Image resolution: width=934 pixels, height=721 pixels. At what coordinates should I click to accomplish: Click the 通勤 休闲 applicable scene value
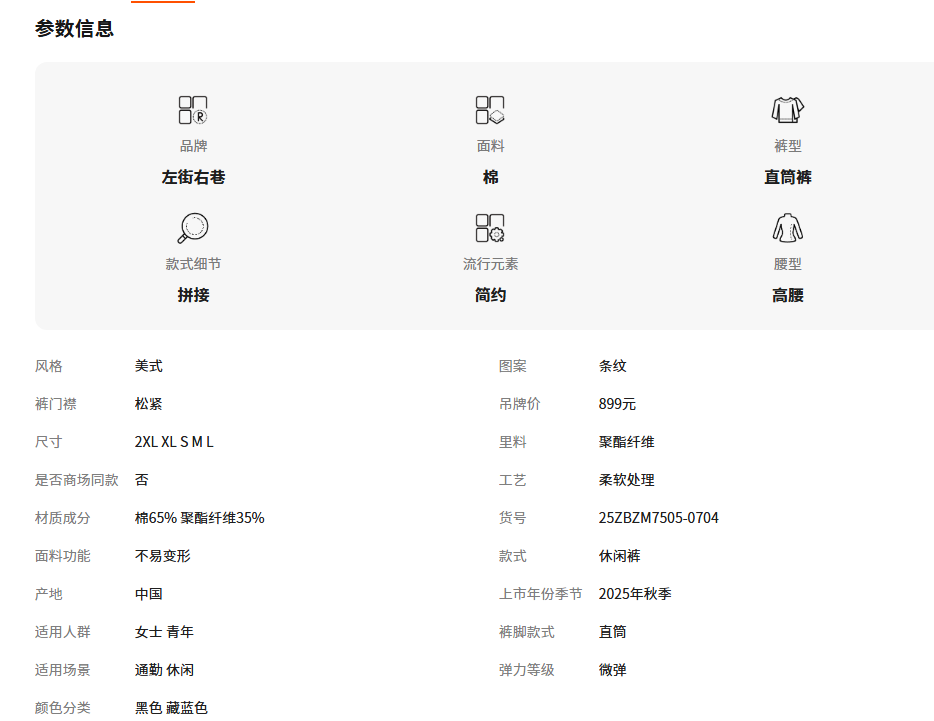(164, 670)
